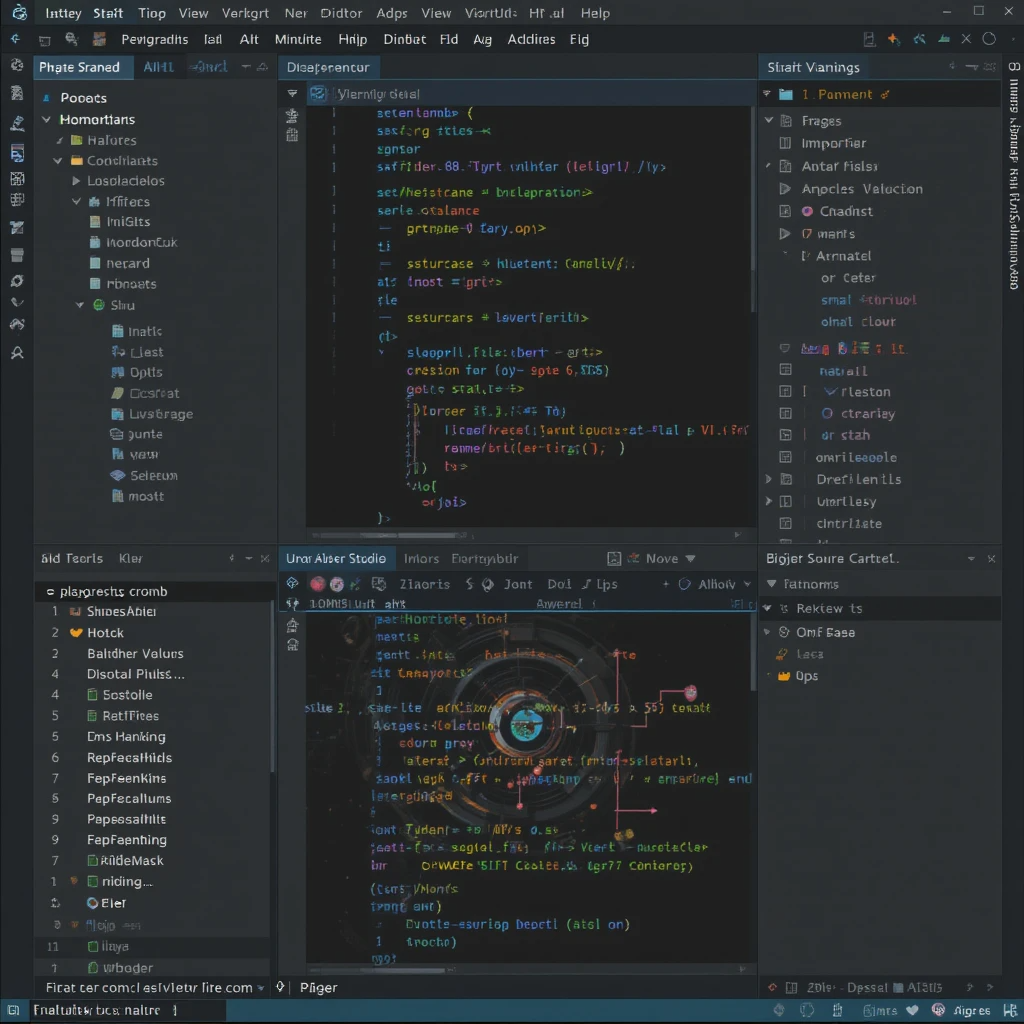Click the lower editor's vertical scrollbar
This screenshot has height=1024, width=1024.
tap(753, 650)
